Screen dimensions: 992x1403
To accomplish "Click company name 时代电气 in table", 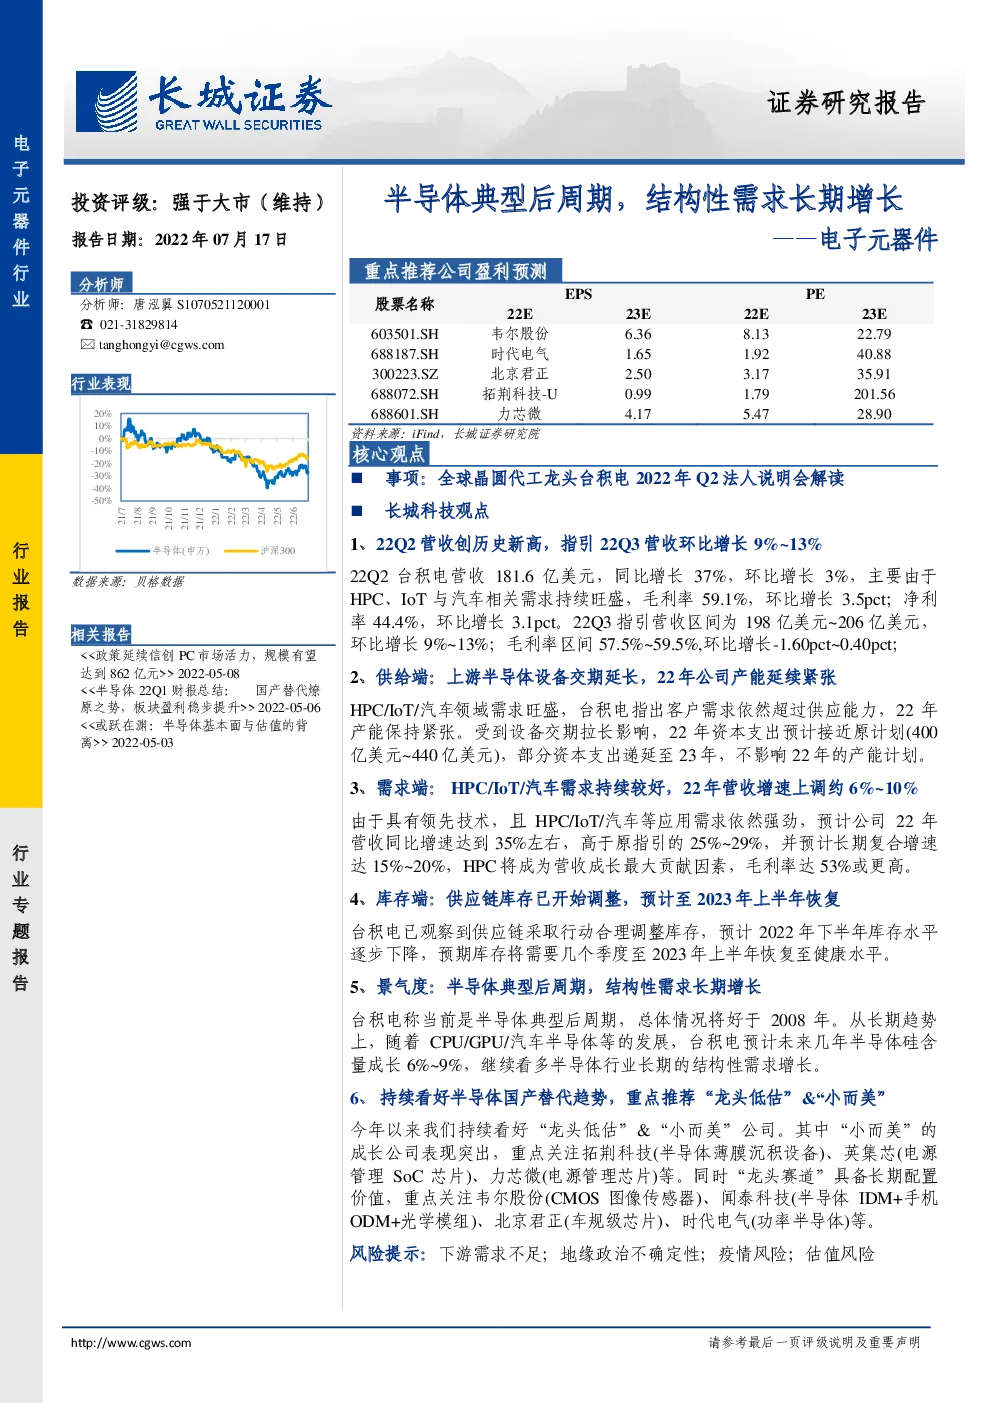I will [520, 354].
